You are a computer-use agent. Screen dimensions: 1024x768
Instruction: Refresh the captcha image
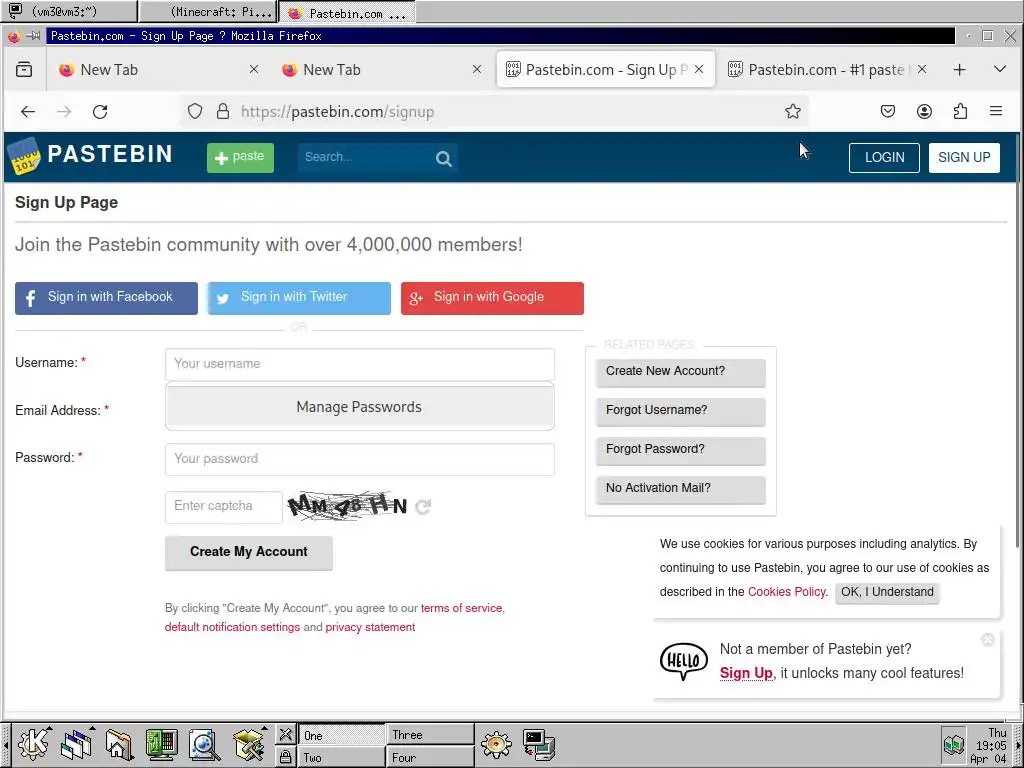tap(423, 507)
